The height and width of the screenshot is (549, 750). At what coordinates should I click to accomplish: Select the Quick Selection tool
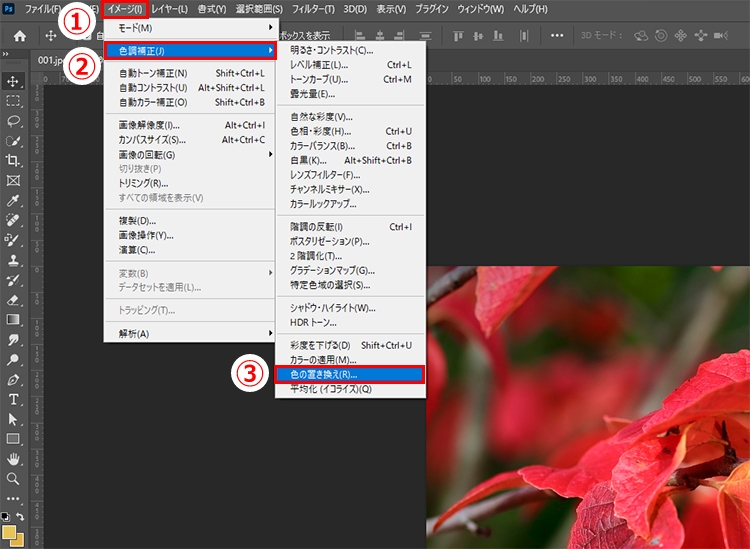(x=13, y=141)
